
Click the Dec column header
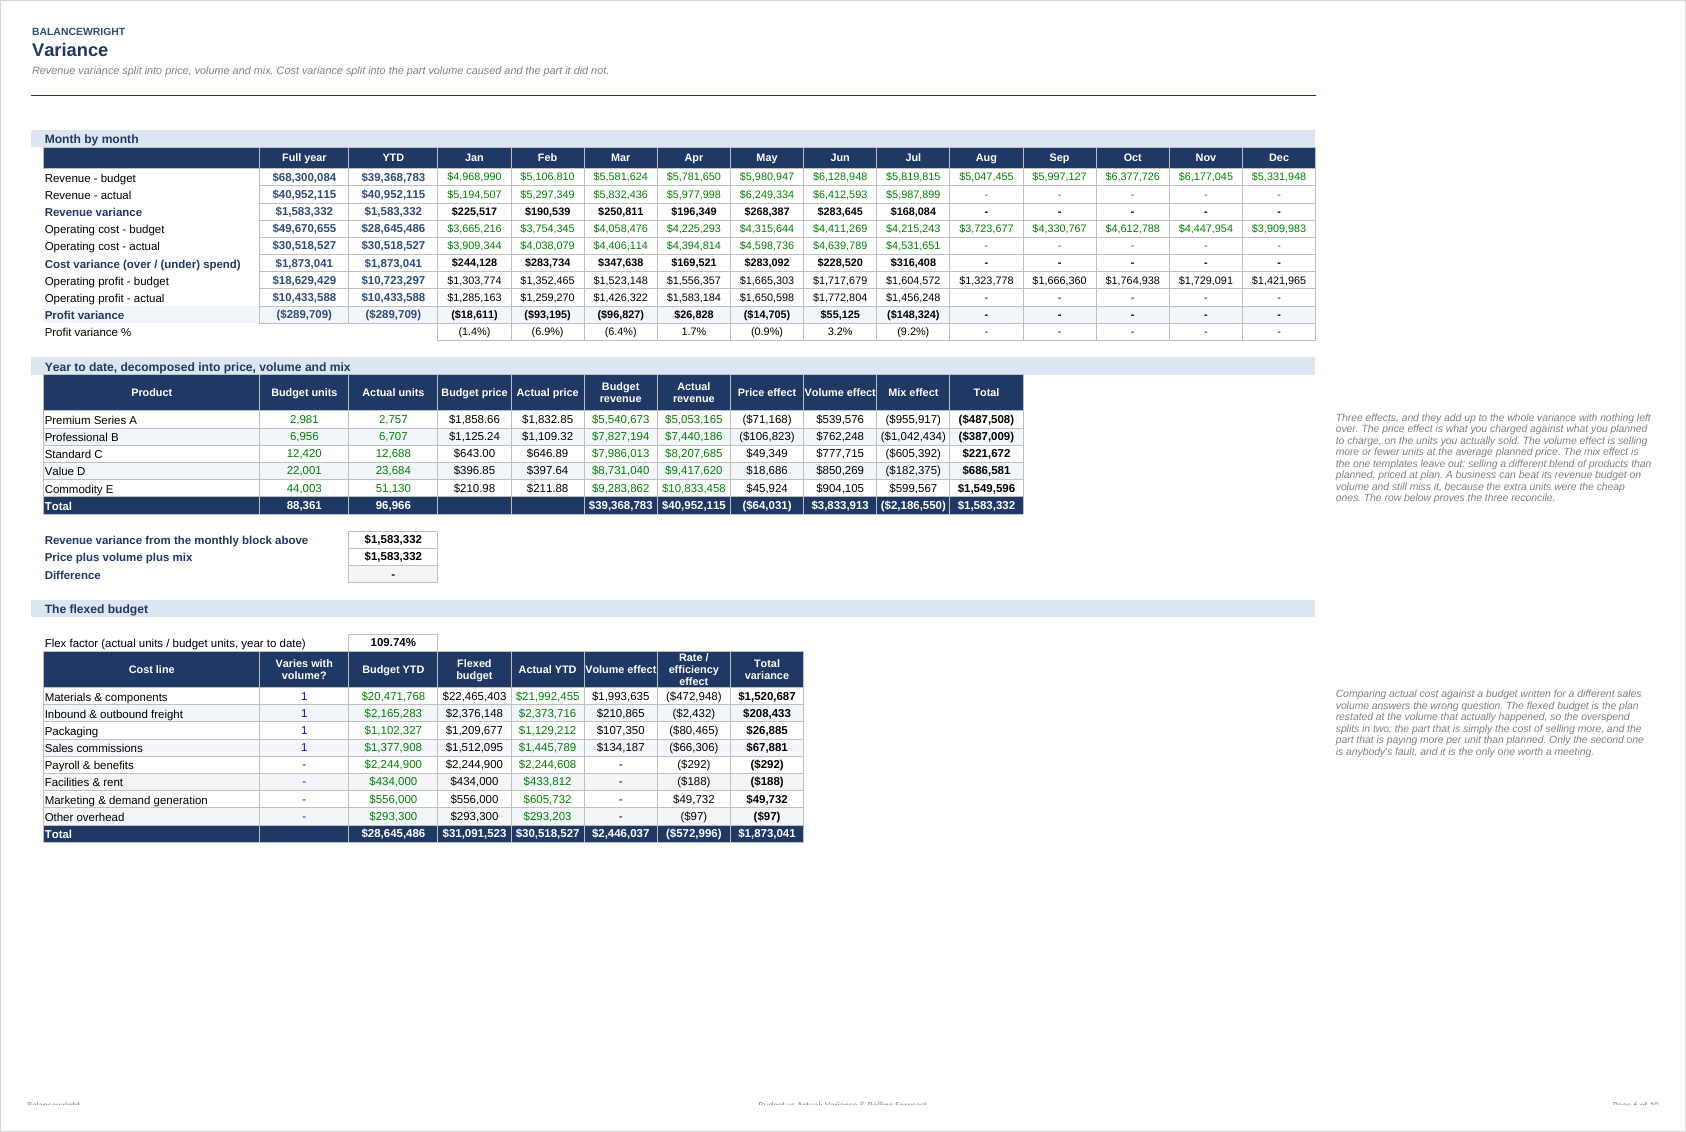(1279, 158)
